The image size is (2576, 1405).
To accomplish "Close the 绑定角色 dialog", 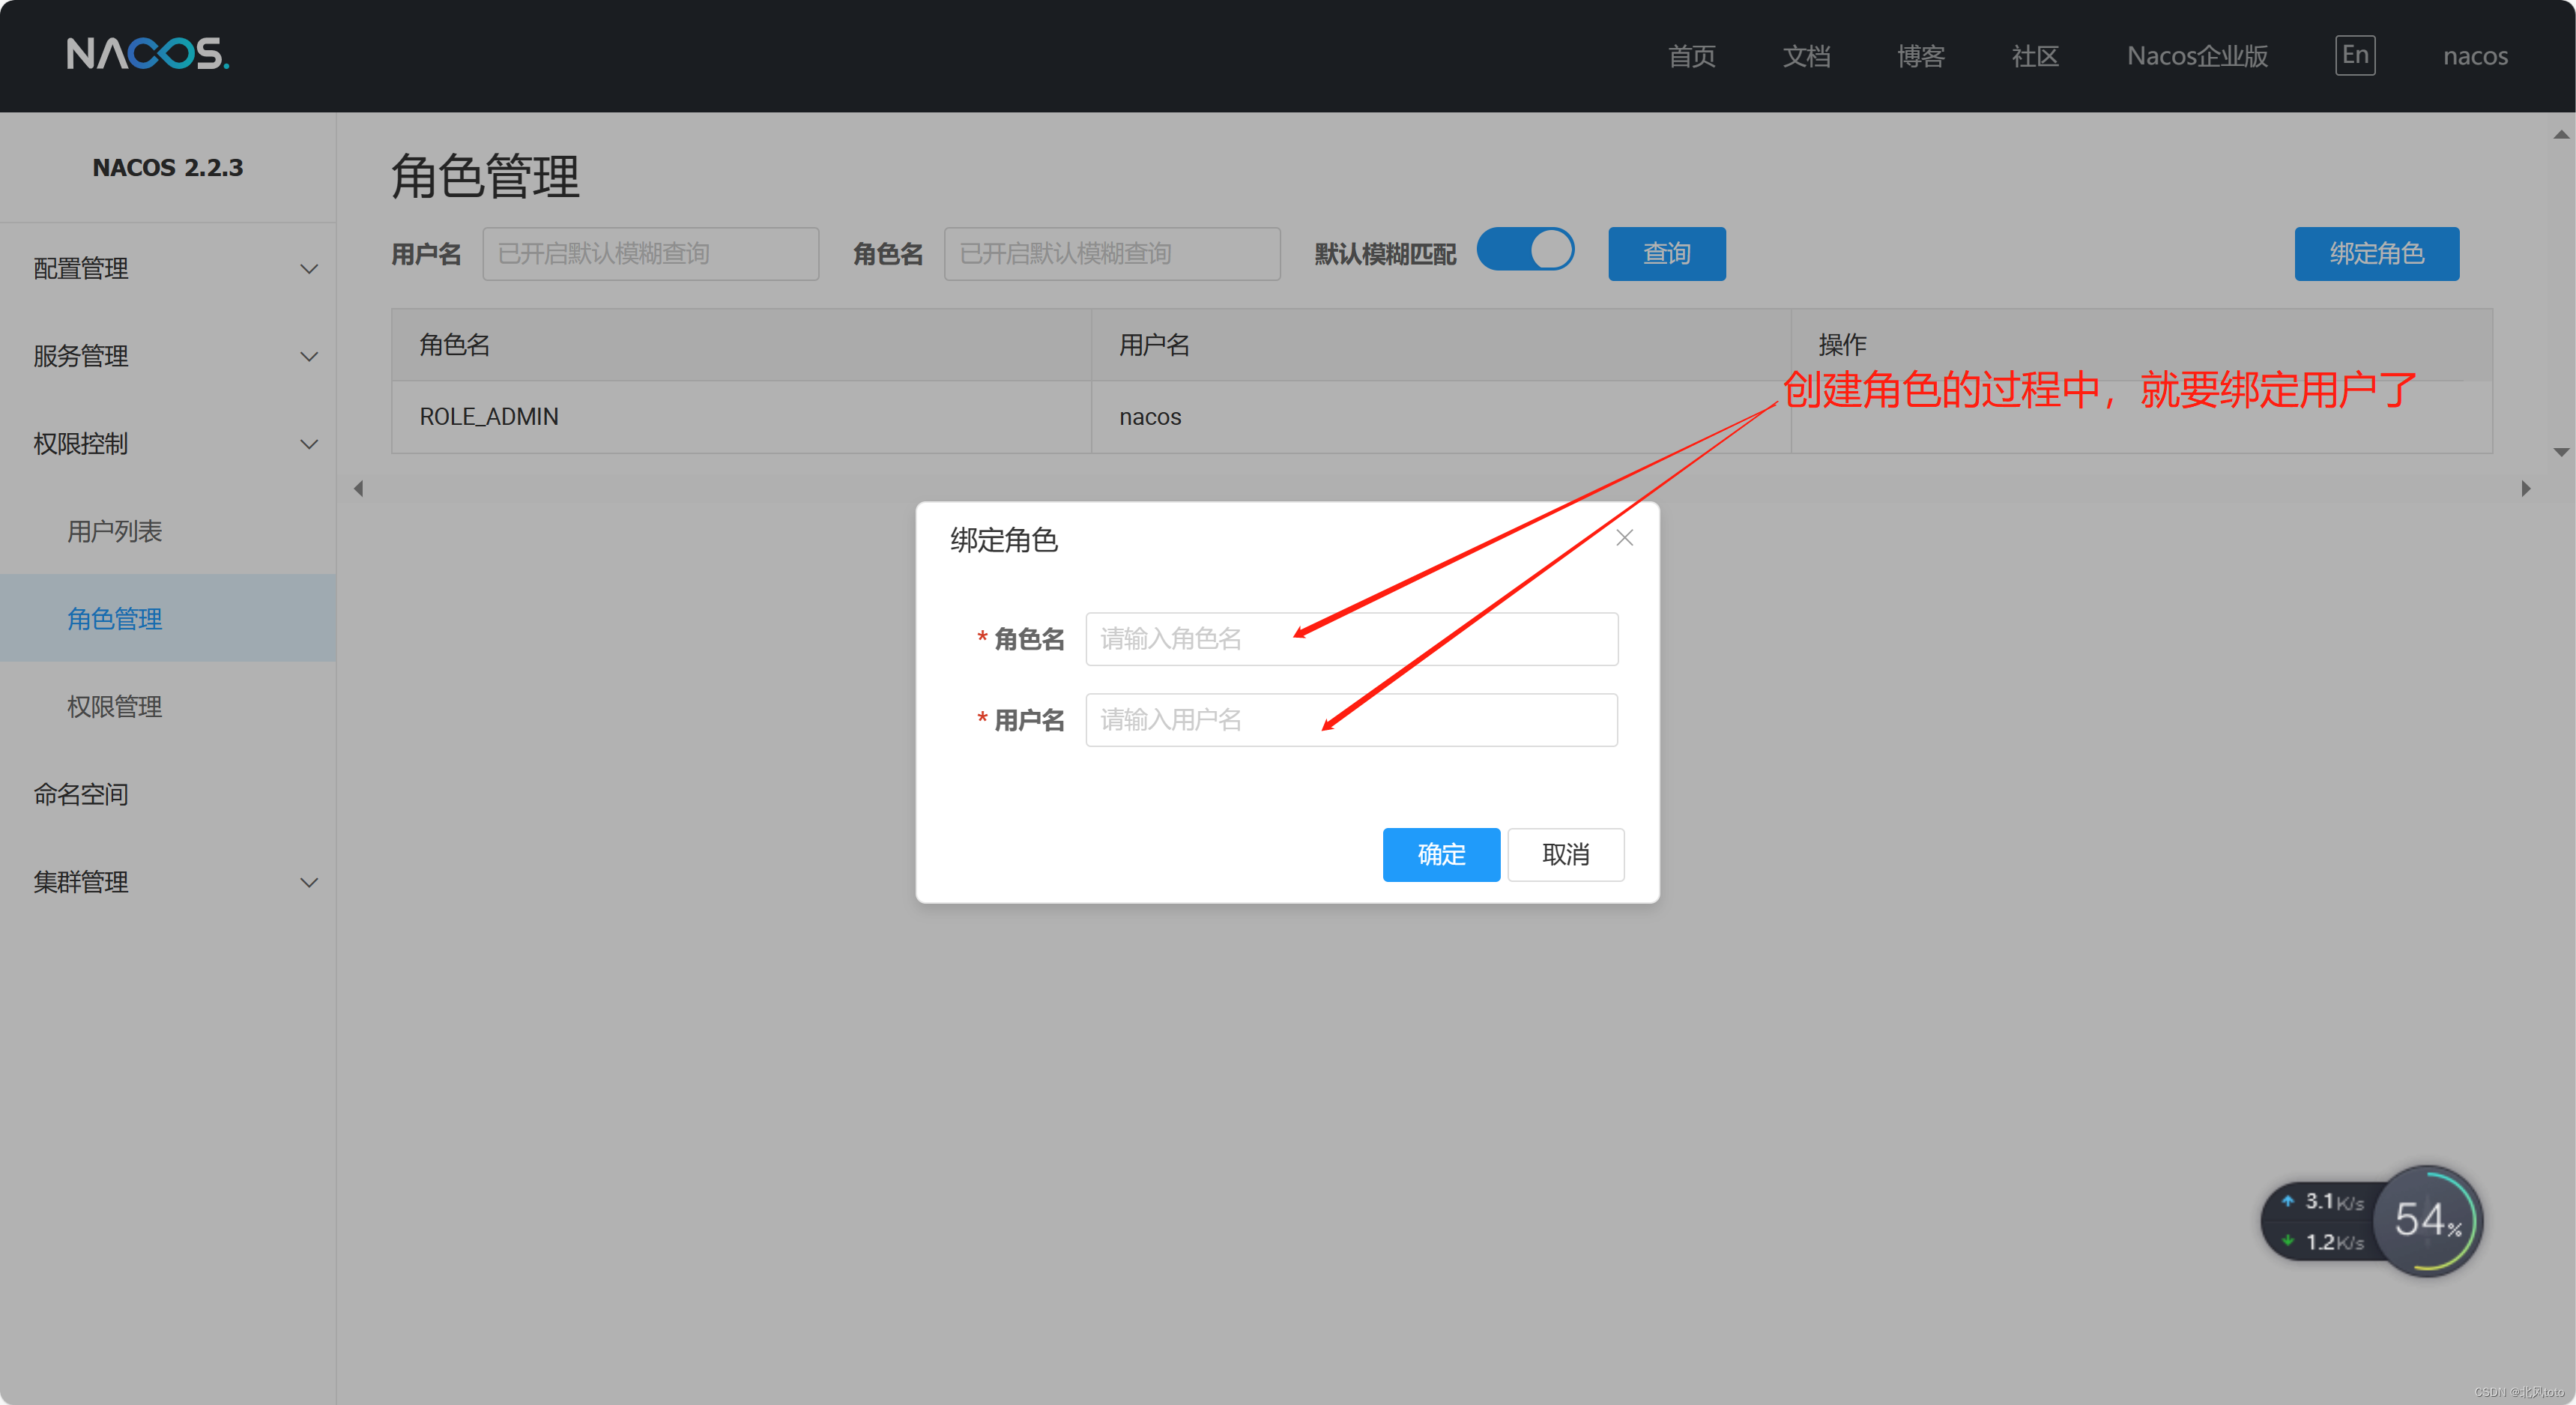I will click(1624, 538).
